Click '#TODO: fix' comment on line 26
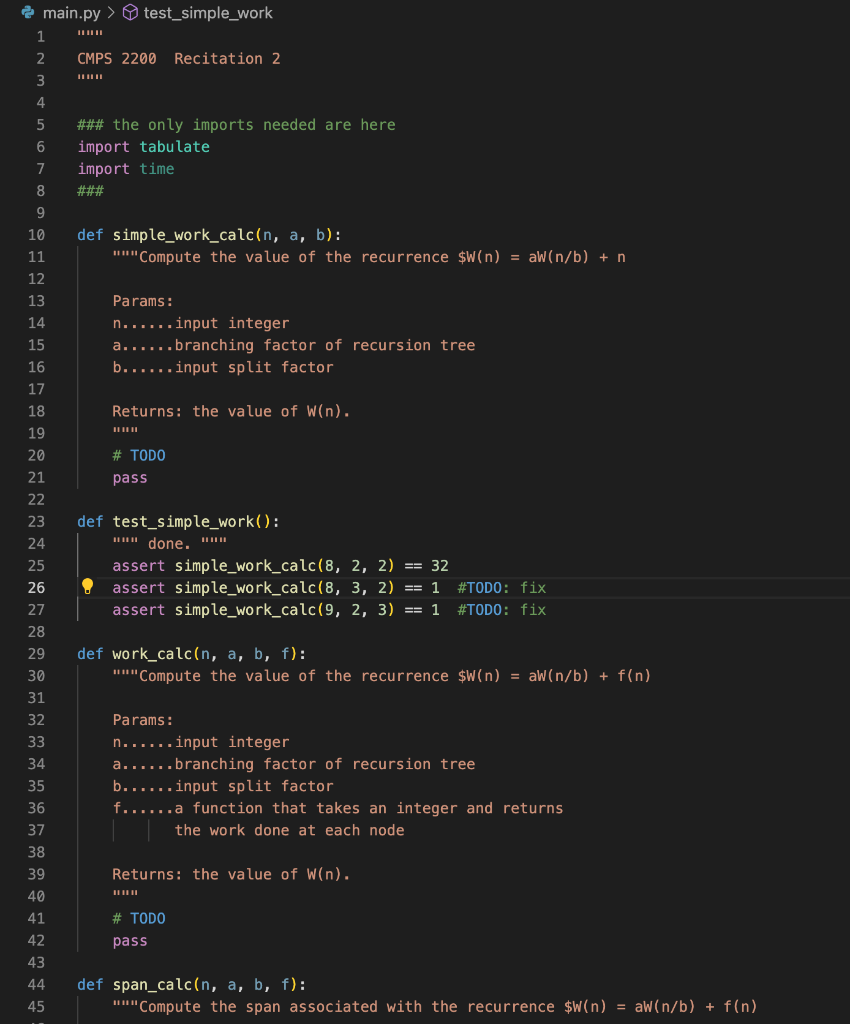850x1024 pixels. tap(502, 588)
